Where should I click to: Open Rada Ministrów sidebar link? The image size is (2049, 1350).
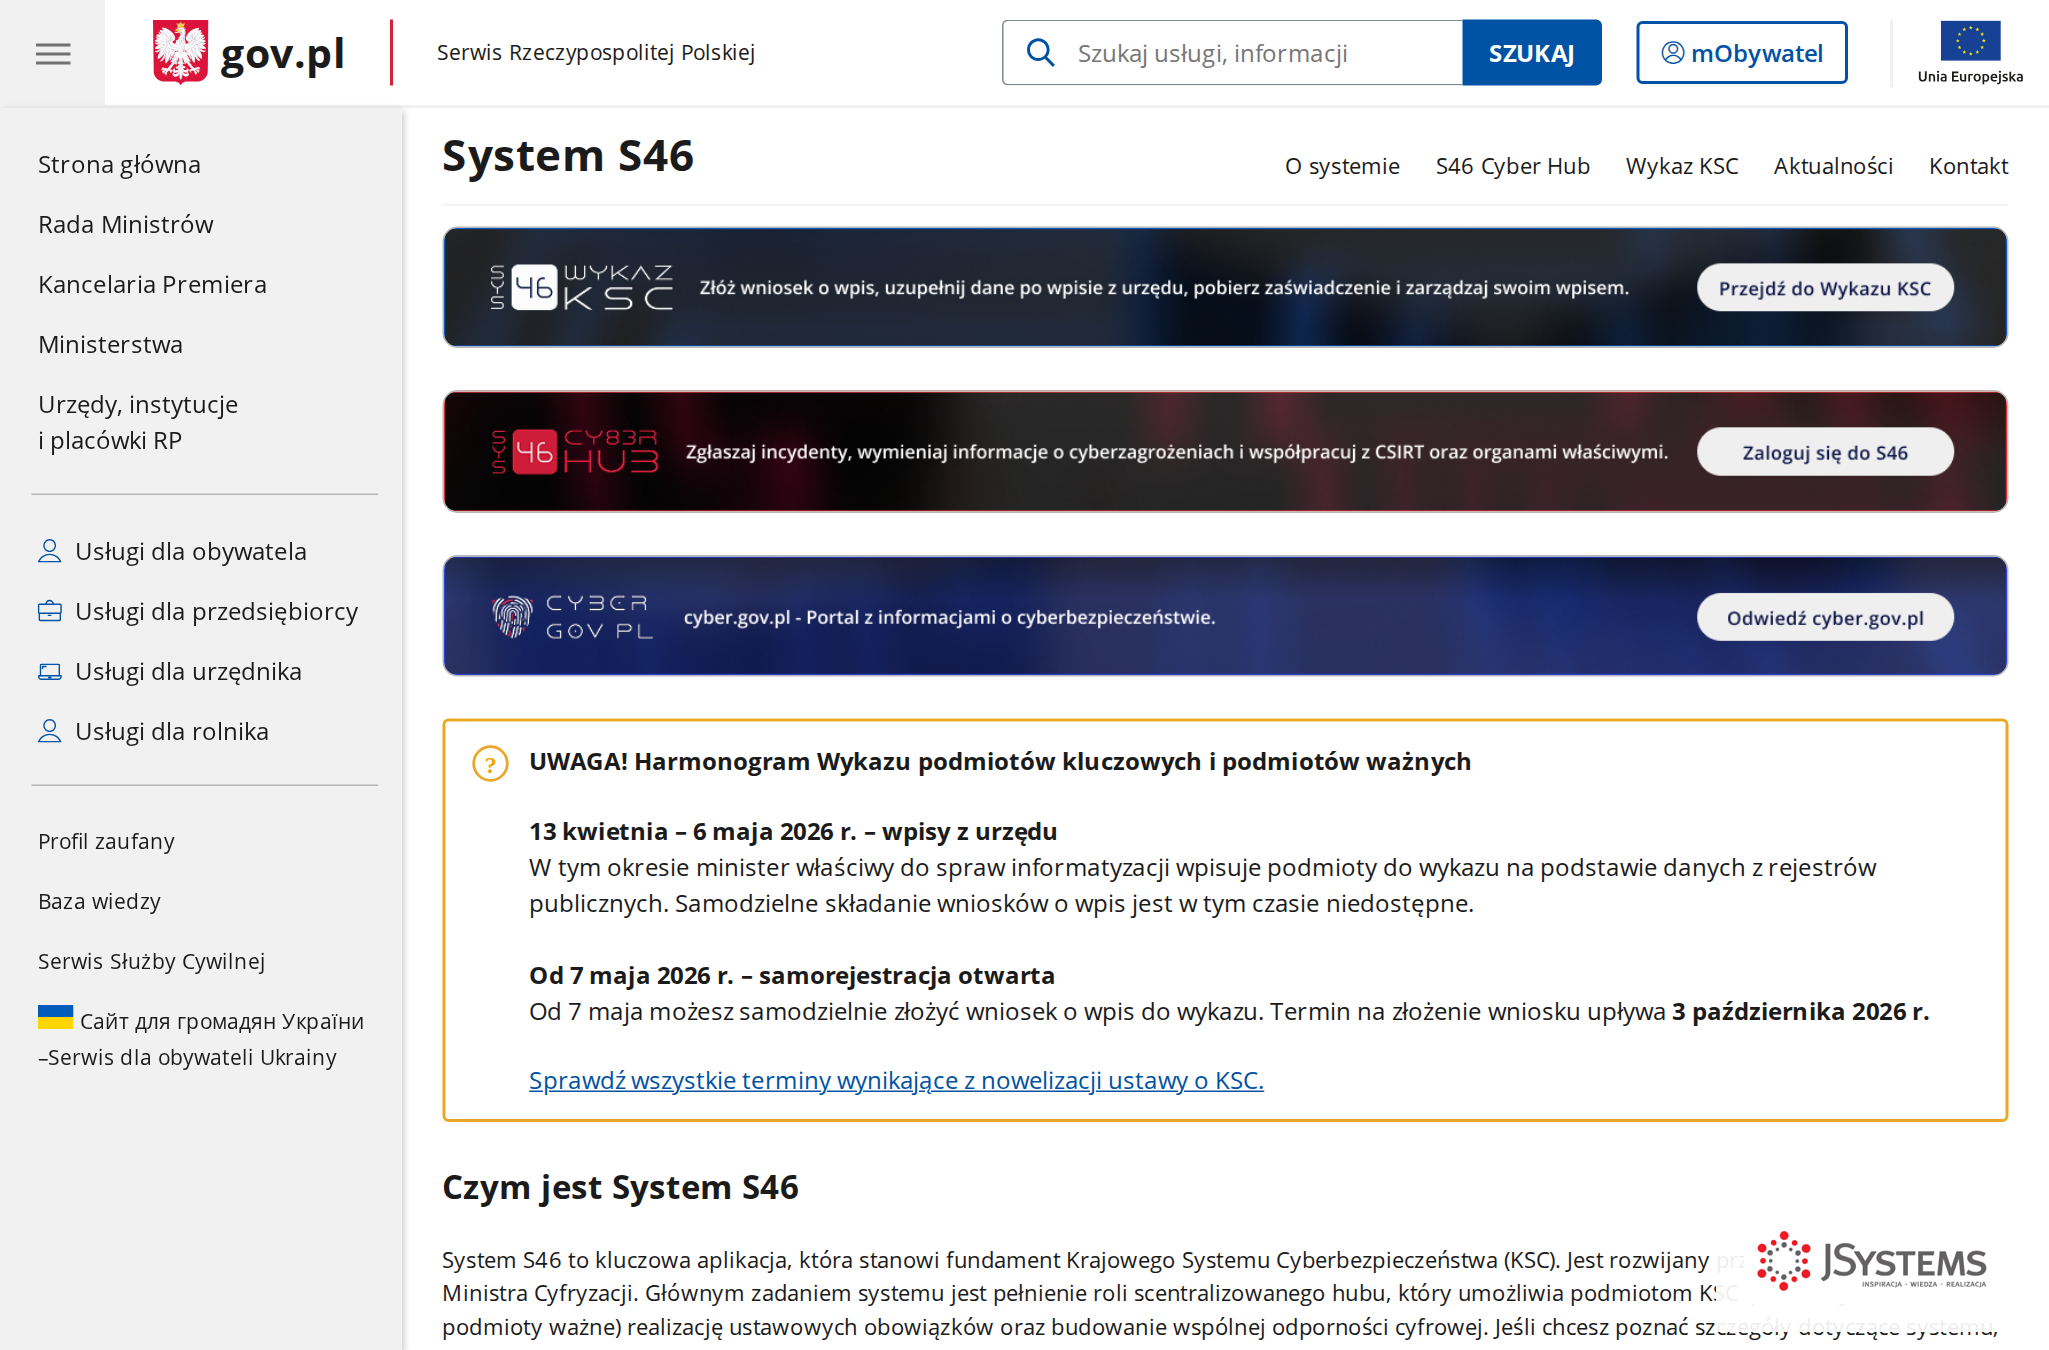pyautogui.click(x=126, y=224)
